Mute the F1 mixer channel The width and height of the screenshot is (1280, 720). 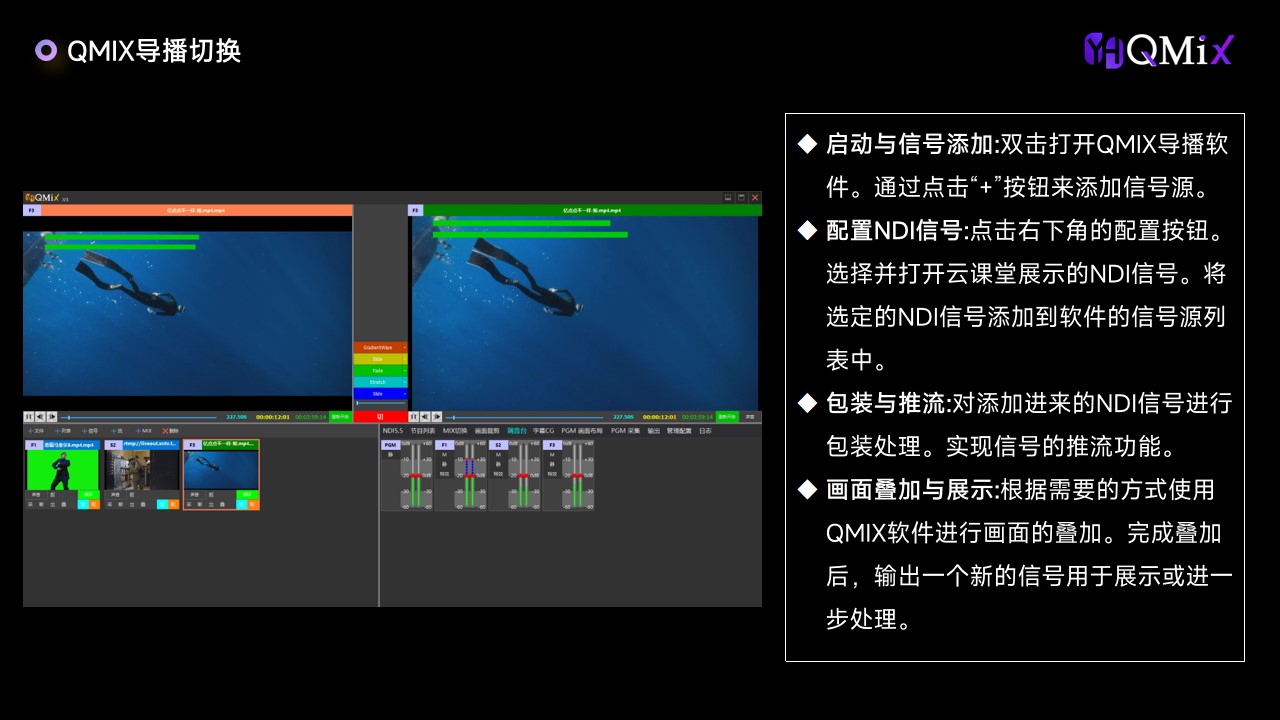(444, 464)
